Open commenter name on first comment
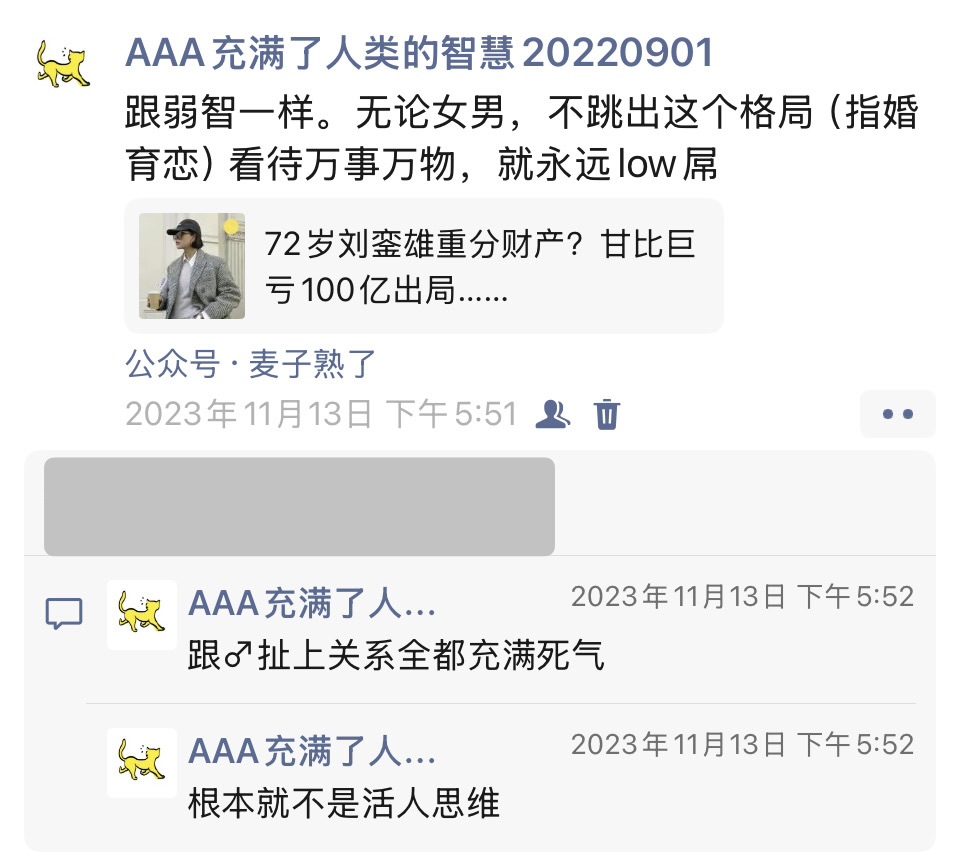Image resolution: width=960 pixels, height=854 pixels. point(312,603)
